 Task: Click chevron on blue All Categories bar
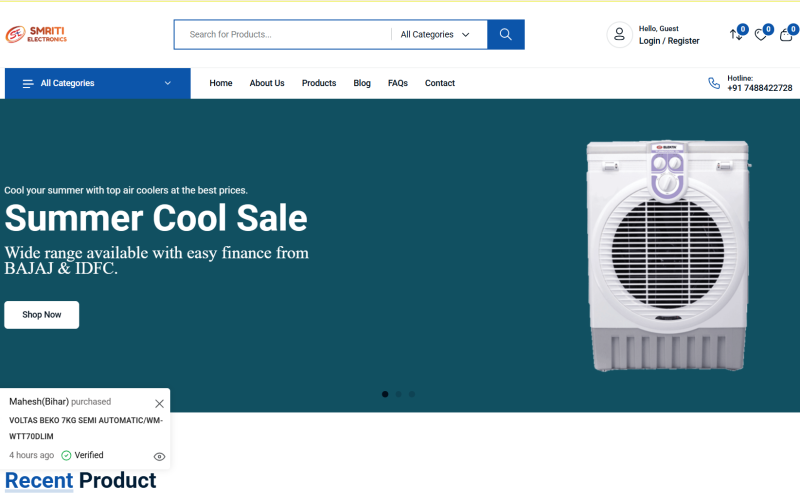tap(168, 83)
